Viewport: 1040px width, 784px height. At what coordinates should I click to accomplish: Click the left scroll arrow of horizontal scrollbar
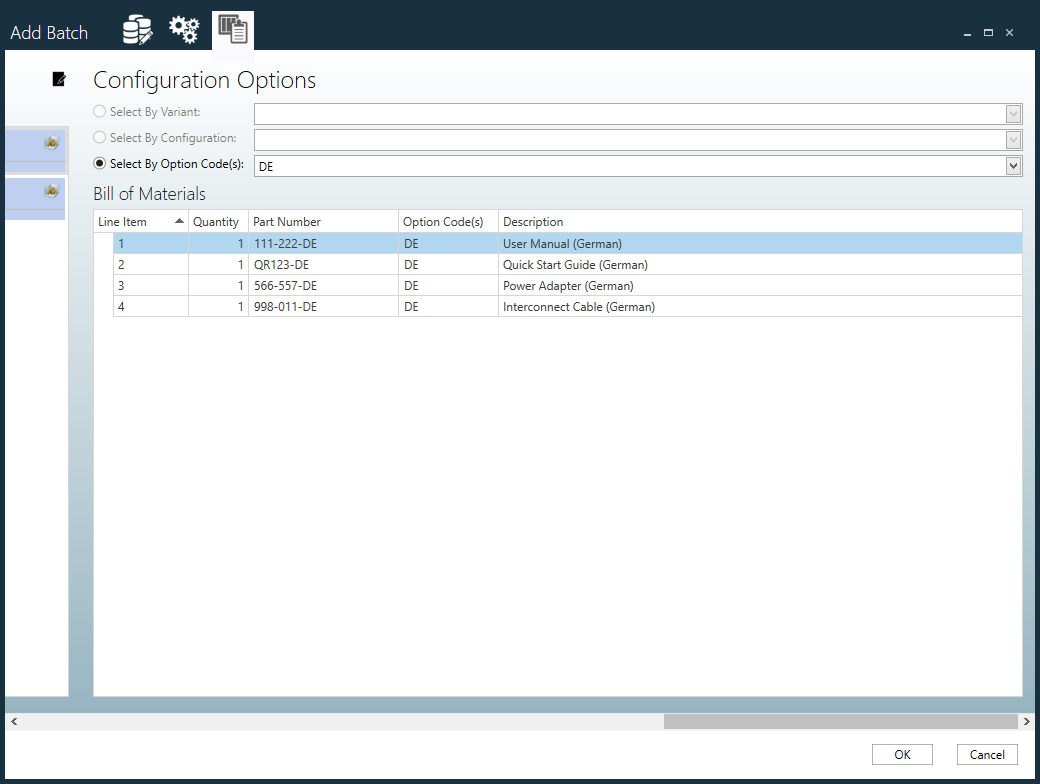13,721
